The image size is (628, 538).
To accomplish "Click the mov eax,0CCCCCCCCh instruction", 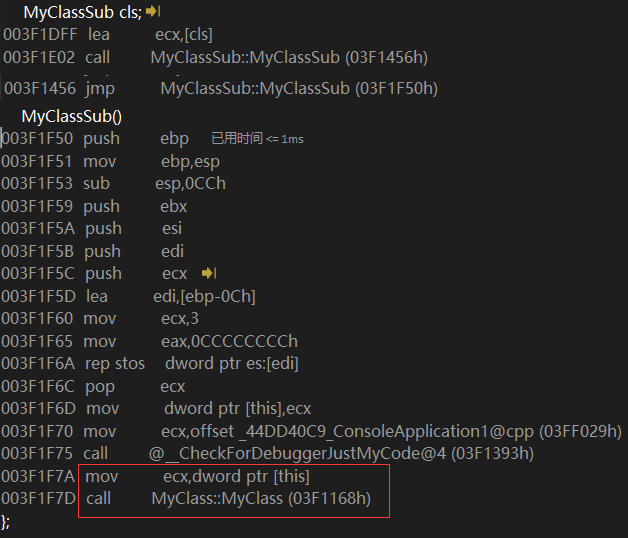I will tap(149, 342).
